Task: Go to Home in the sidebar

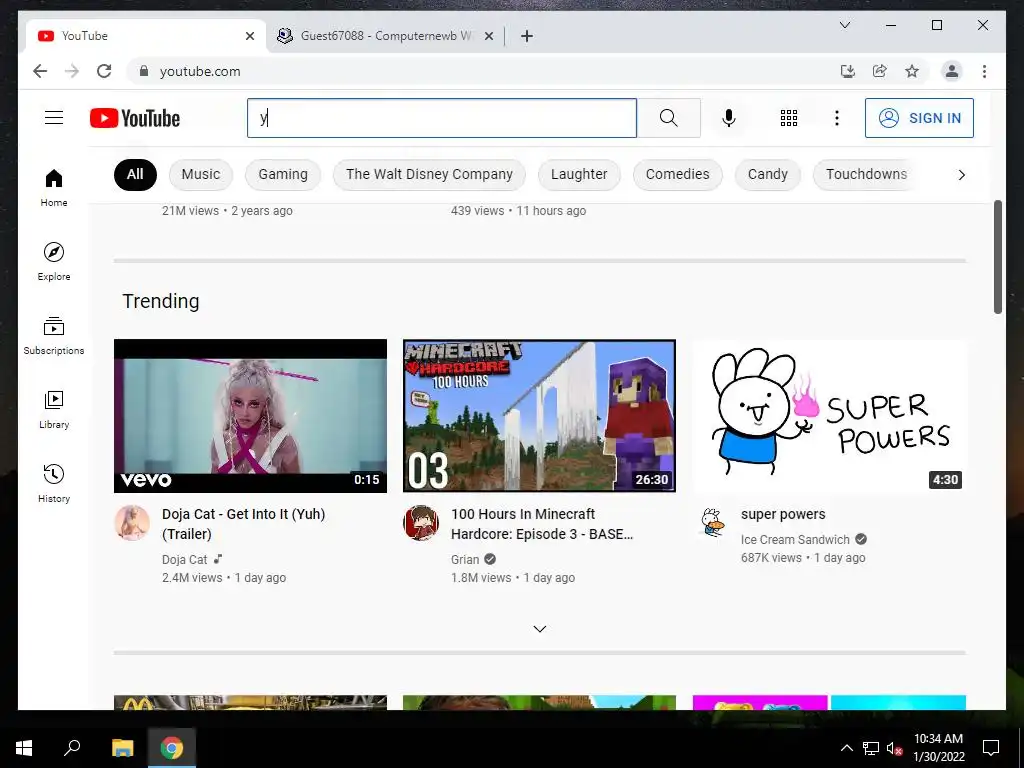Action: coord(54,188)
